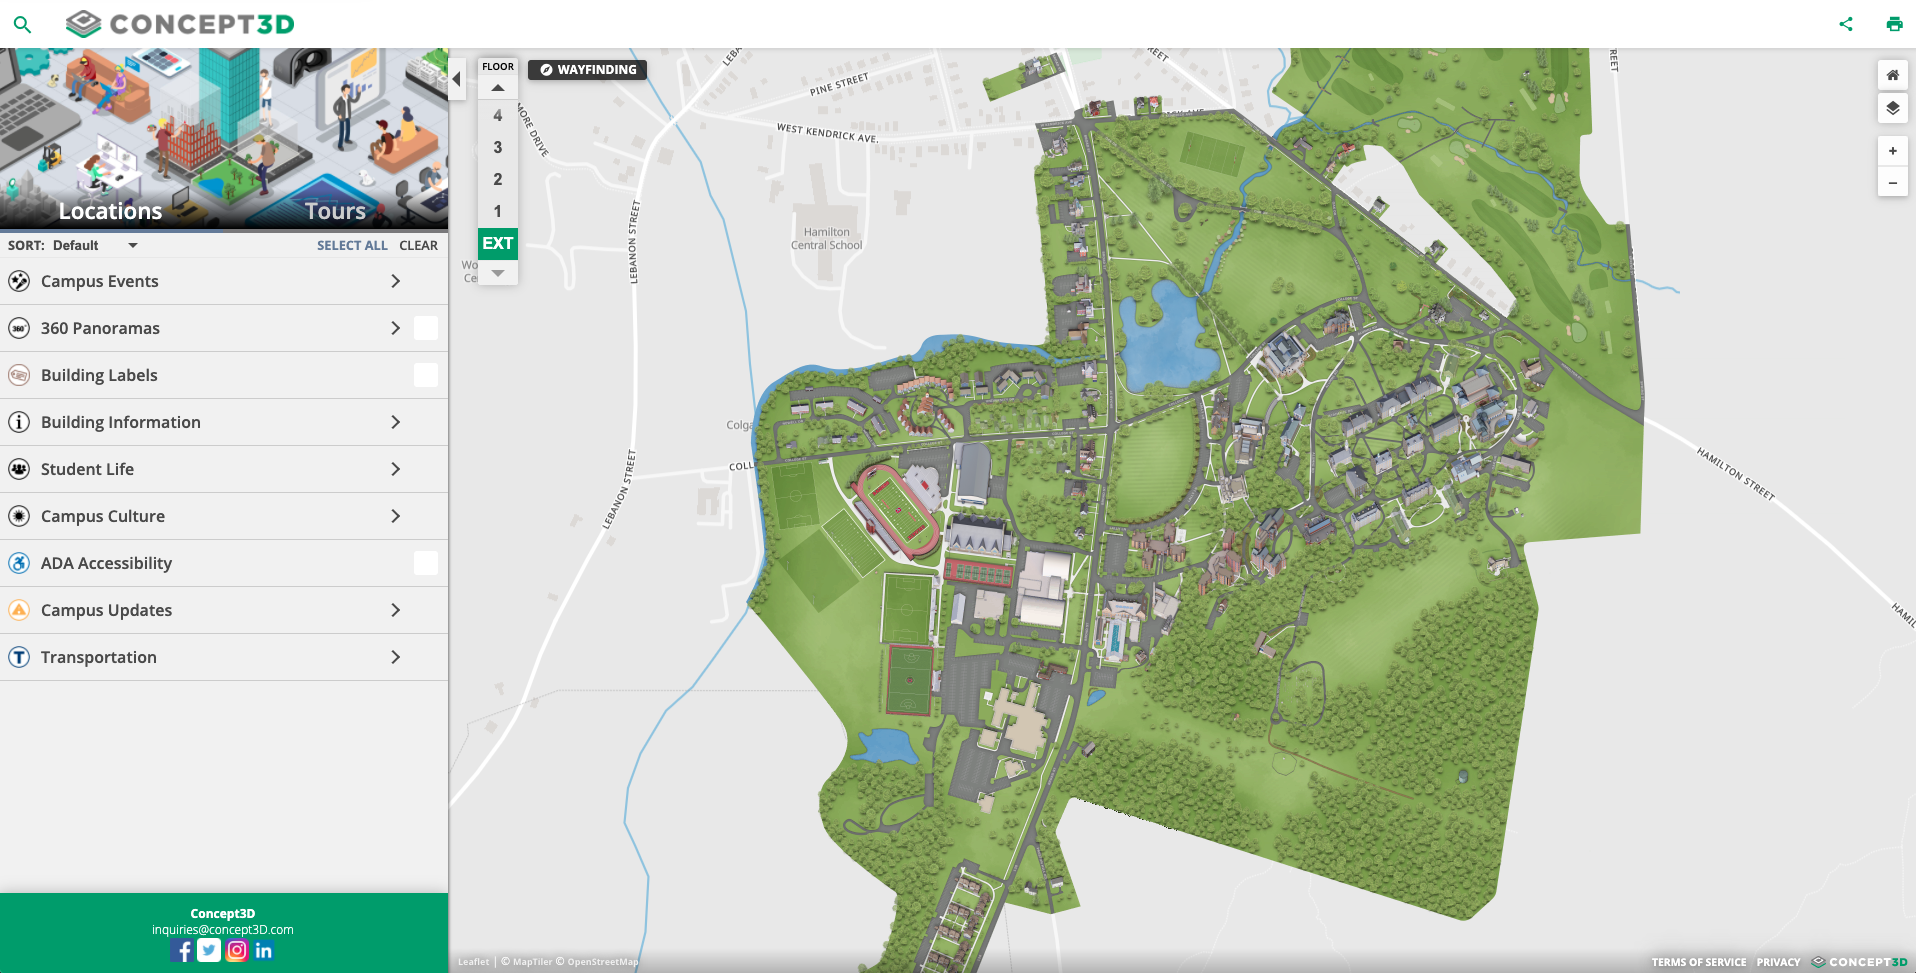Toggle the ADA Accessibility checkbox
The image size is (1916, 973).
point(426,563)
